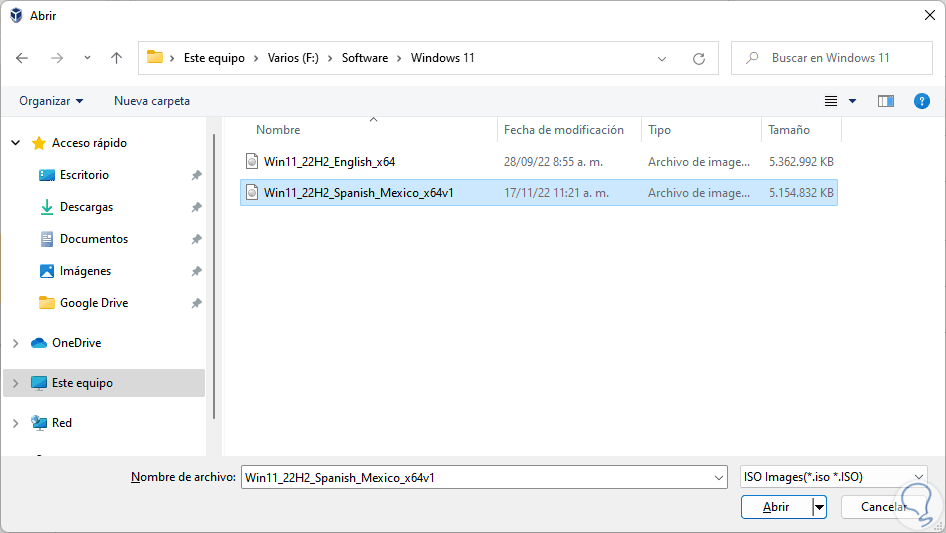Open Imágenes in the sidebar

[x=85, y=271]
